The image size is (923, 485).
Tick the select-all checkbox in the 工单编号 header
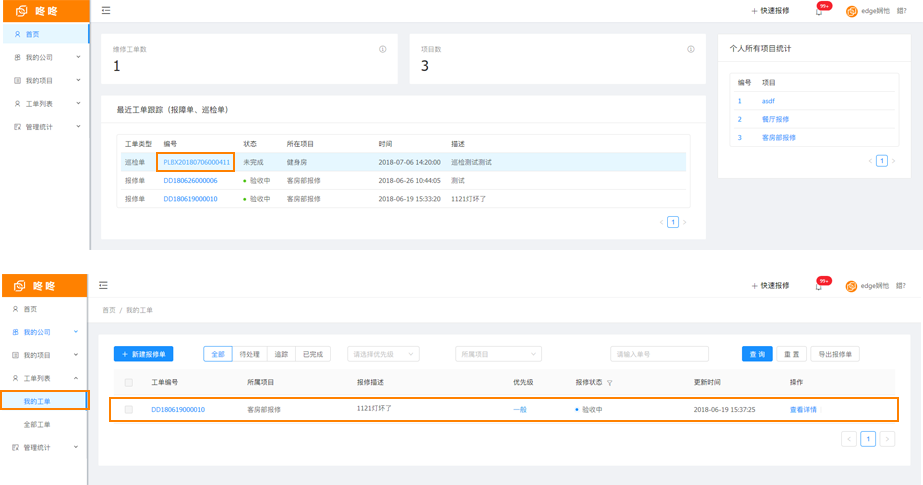[128, 383]
